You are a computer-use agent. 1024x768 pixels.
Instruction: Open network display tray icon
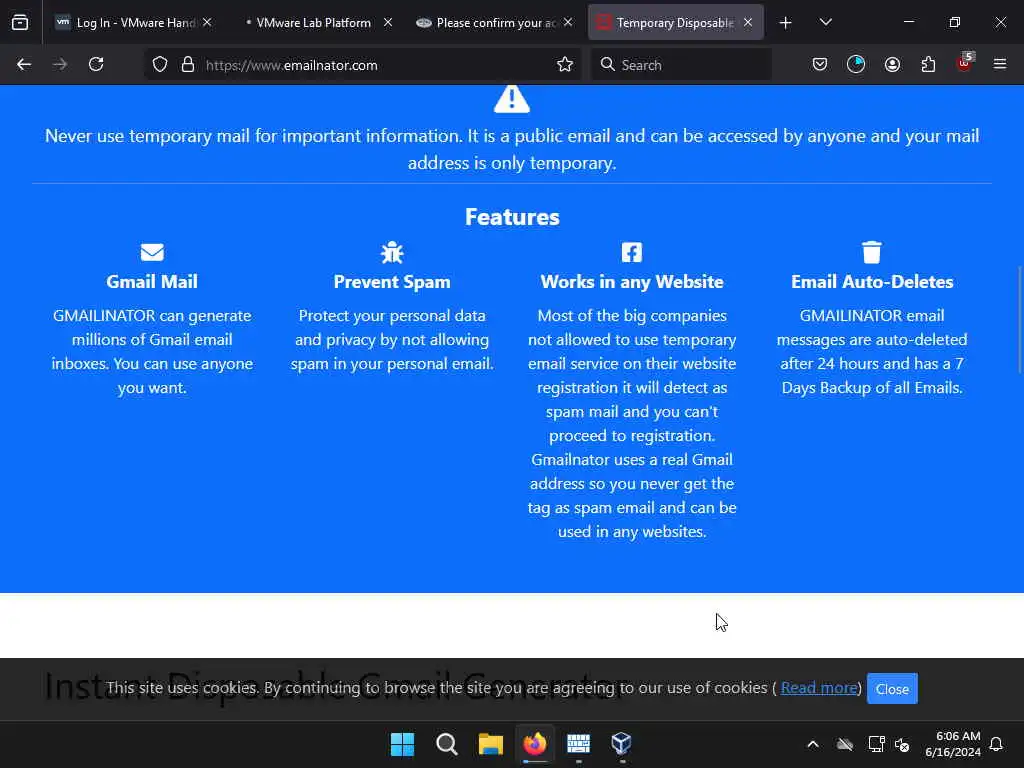click(876, 744)
